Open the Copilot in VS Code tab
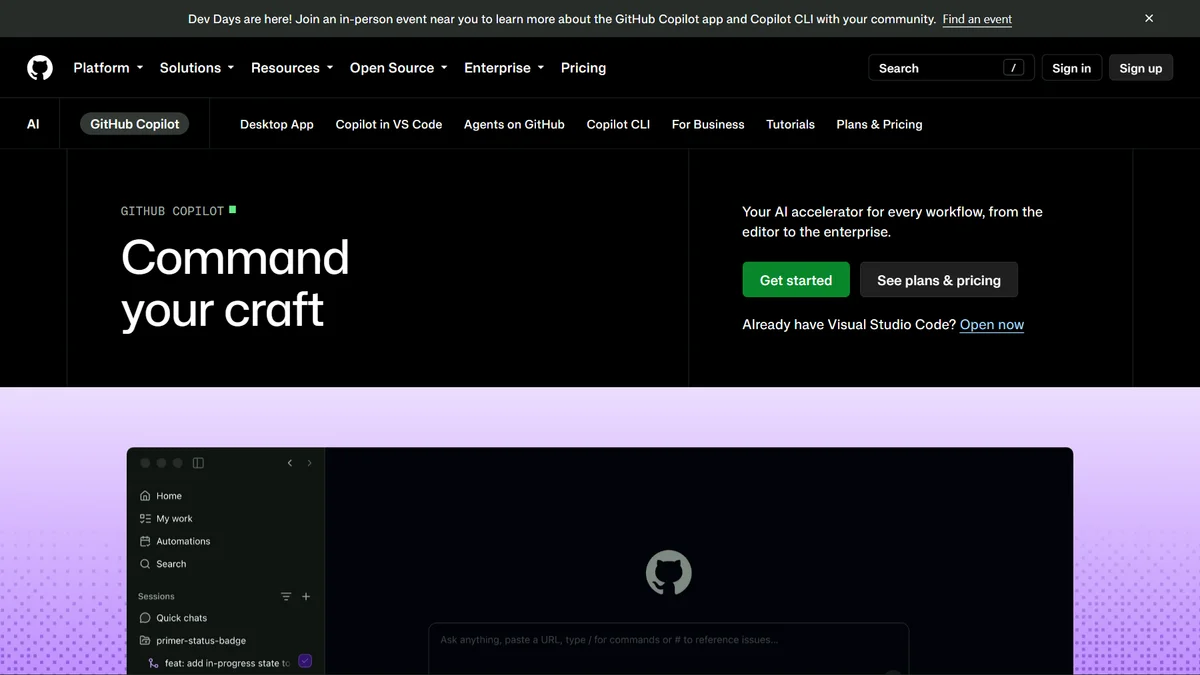 coord(389,124)
